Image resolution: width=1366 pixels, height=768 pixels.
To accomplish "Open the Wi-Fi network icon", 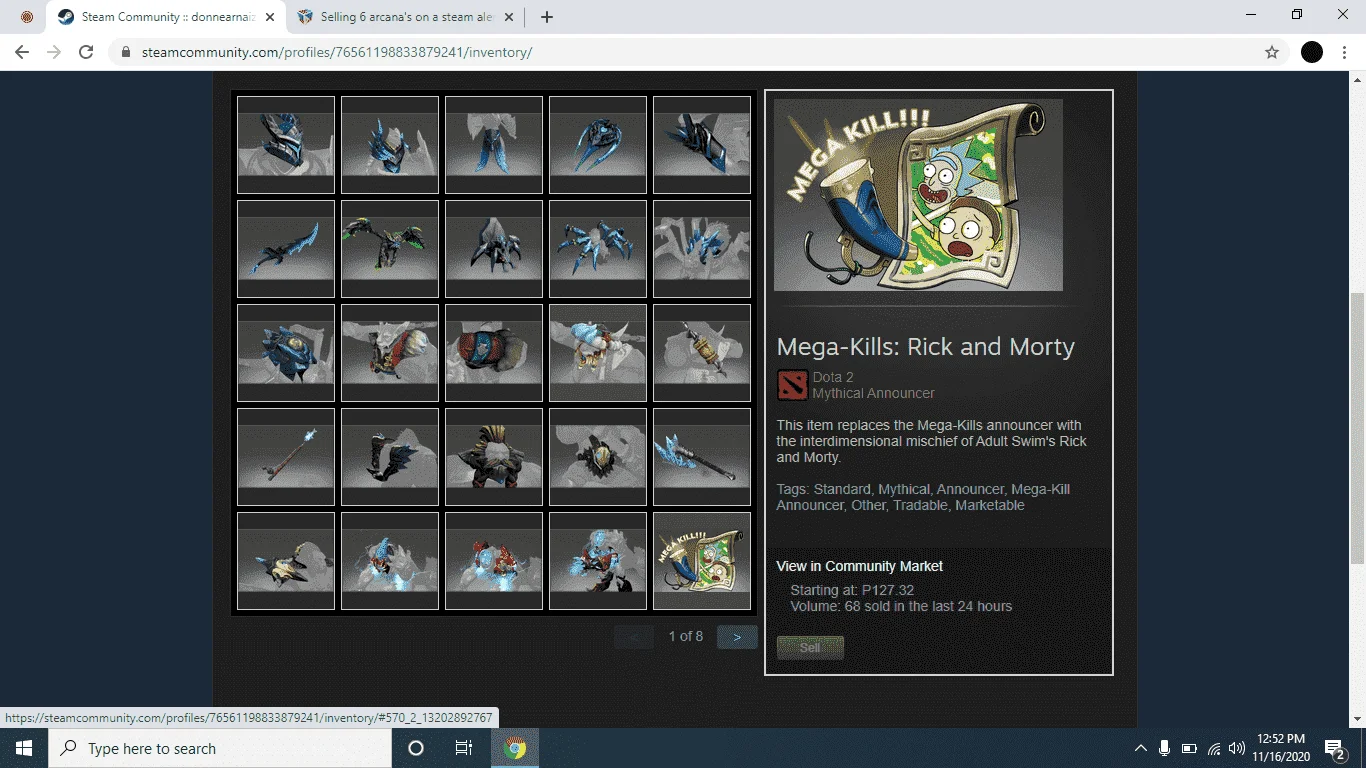I will coord(1214,748).
